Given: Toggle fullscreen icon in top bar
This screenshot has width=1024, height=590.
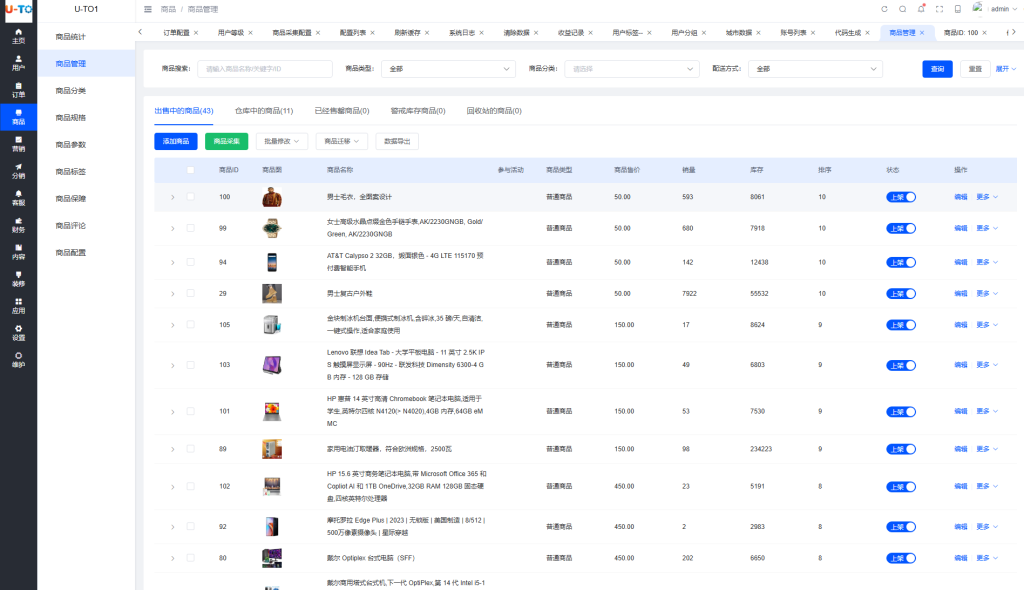Looking at the screenshot, I should tap(939, 9).
